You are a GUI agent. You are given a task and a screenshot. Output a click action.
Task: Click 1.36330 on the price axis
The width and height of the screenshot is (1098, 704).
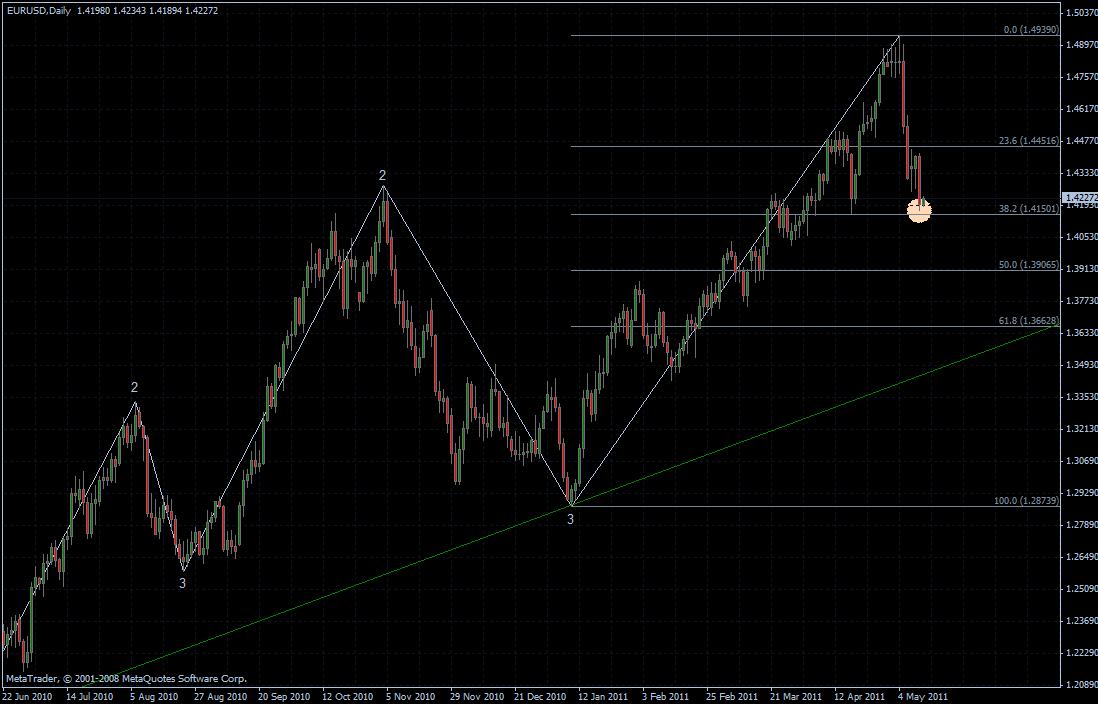1082,333
